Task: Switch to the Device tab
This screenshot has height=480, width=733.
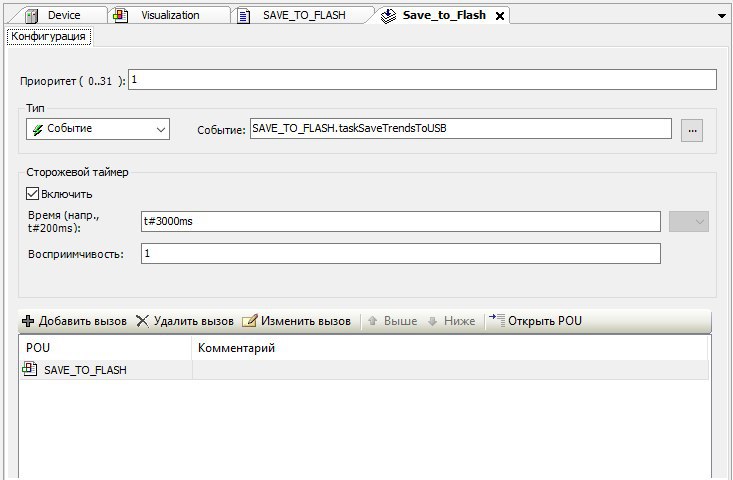Action: 56,15
